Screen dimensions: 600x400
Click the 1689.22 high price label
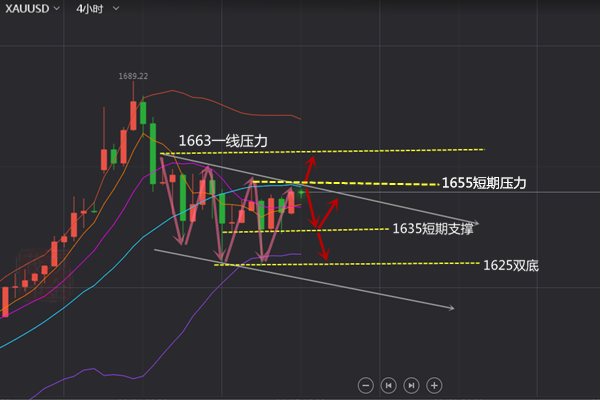pos(133,75)
